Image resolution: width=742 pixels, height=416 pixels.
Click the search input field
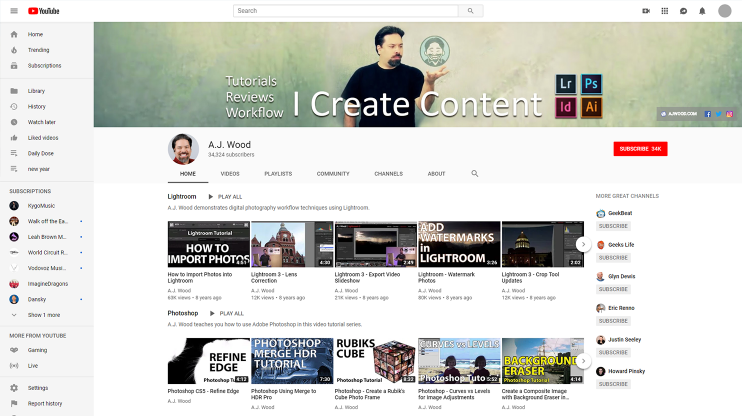[345, 11]
